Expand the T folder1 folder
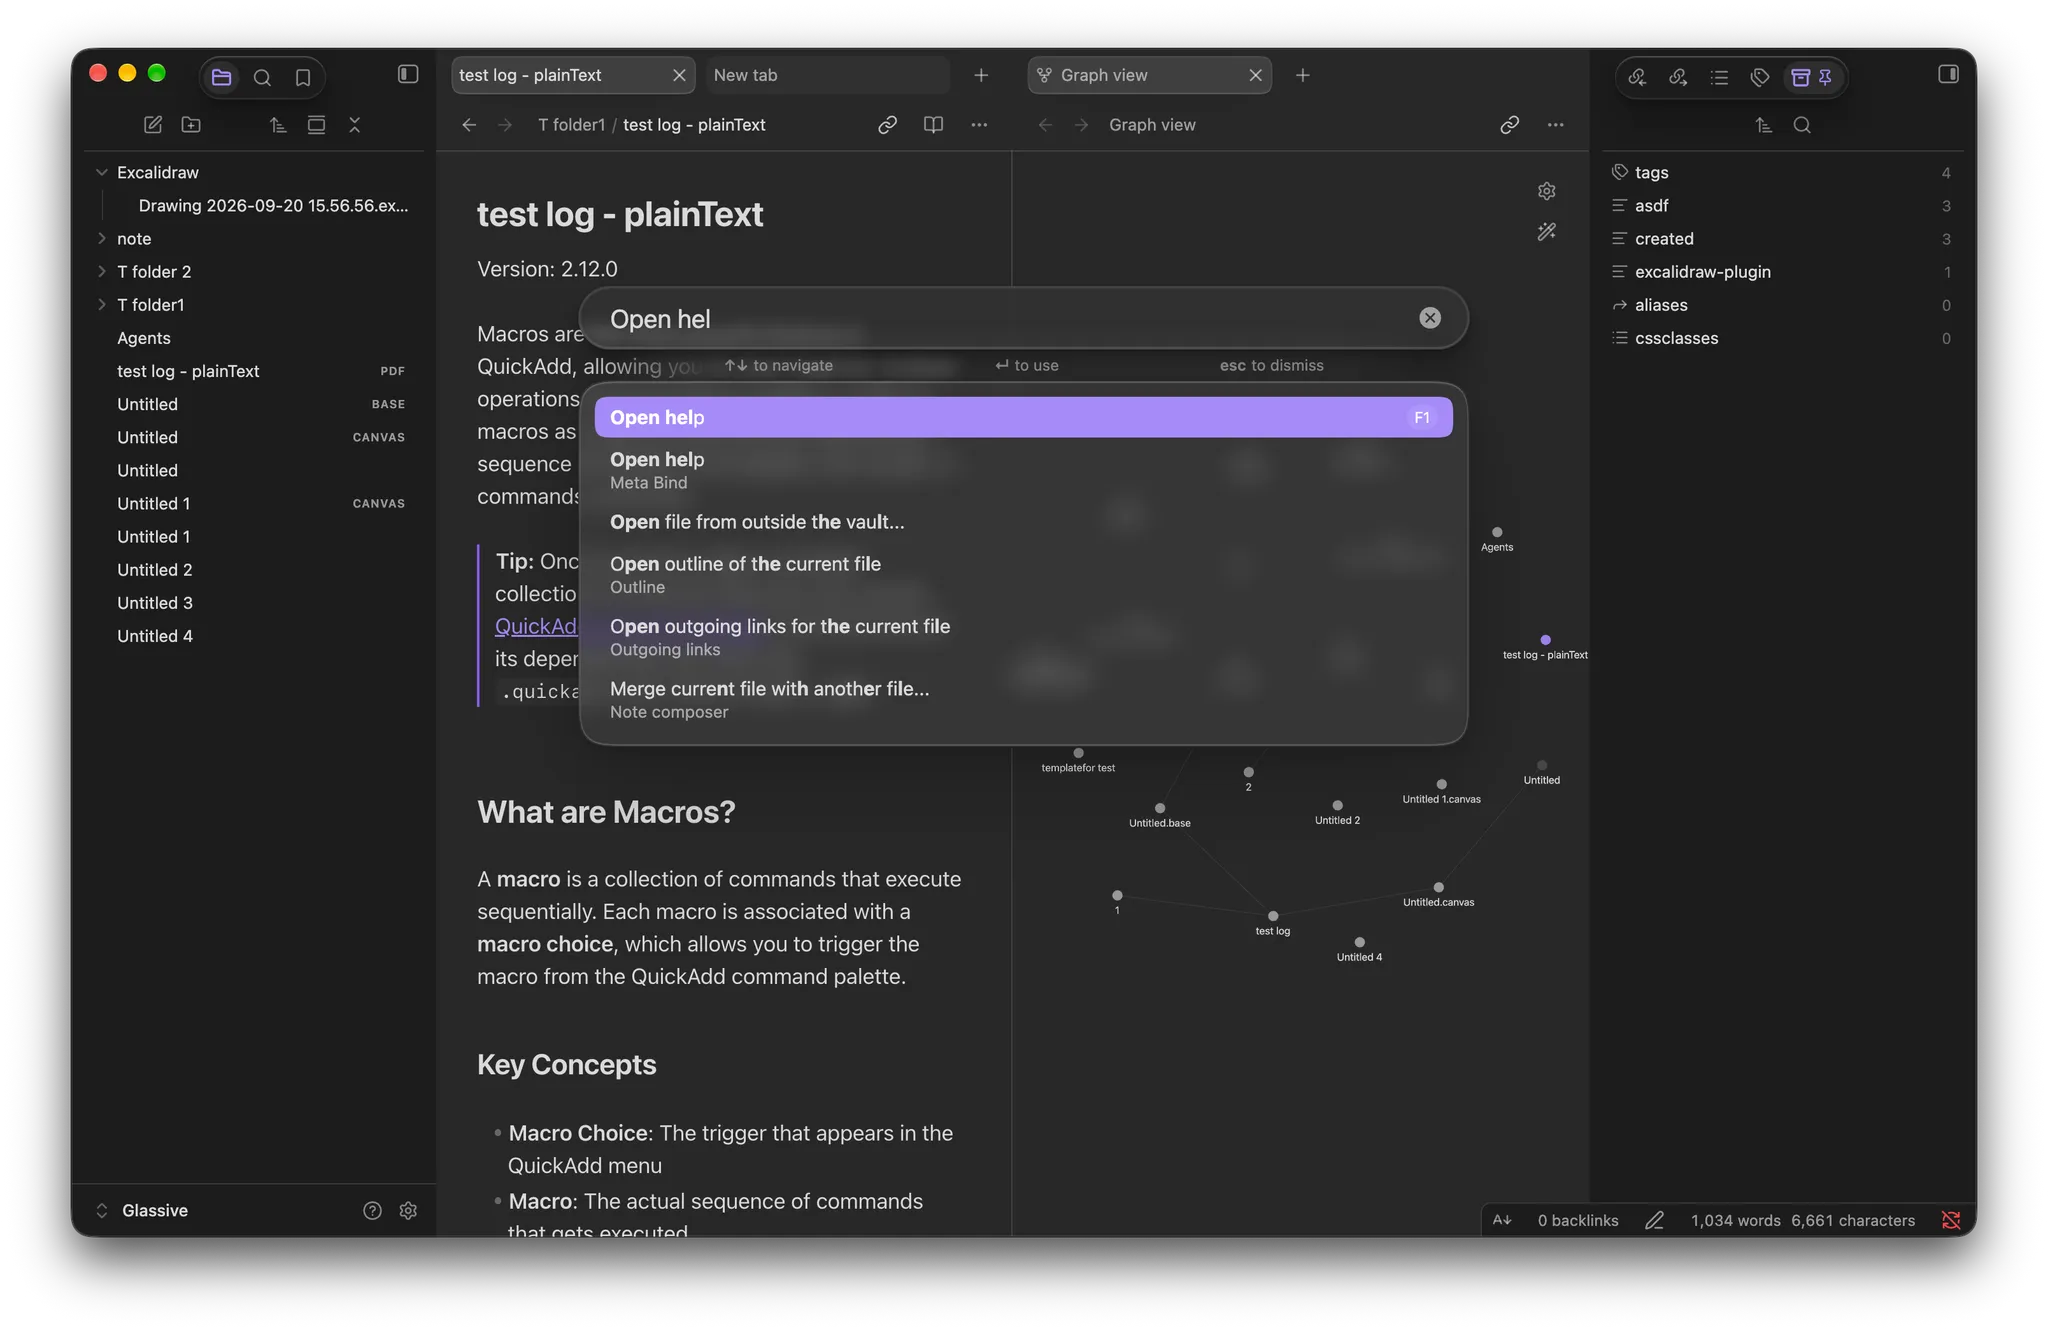 (x=101, y=304)
